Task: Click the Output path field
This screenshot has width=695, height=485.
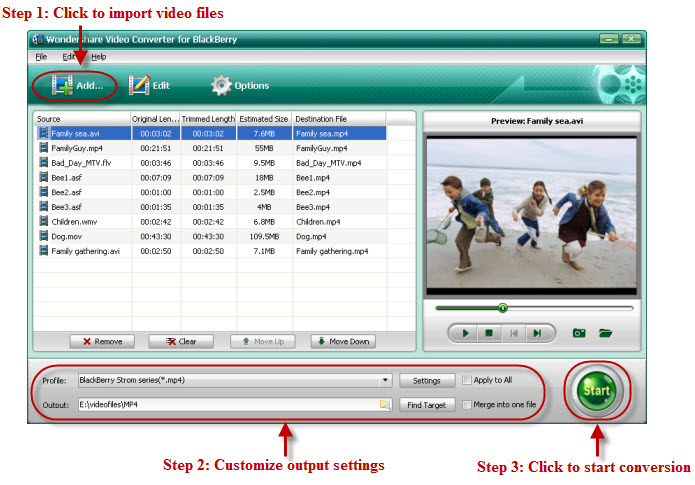Action: click(x=235, y=404)
